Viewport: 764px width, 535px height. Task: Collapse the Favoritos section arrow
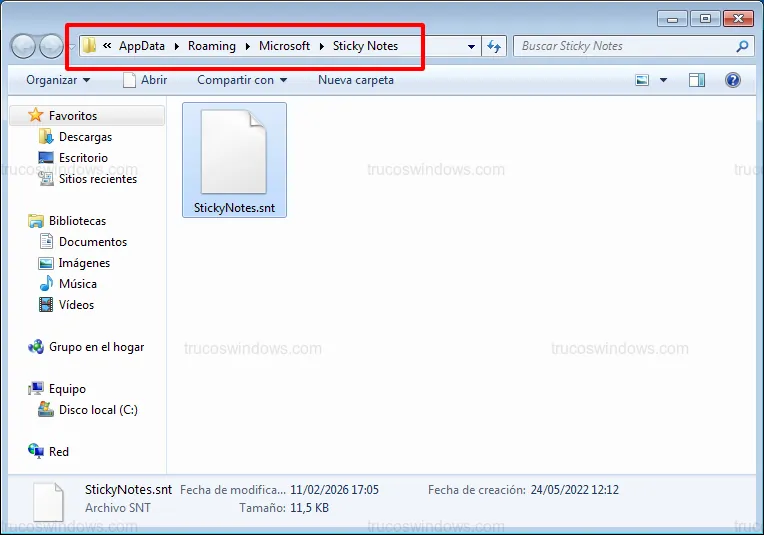pos(17,116)
